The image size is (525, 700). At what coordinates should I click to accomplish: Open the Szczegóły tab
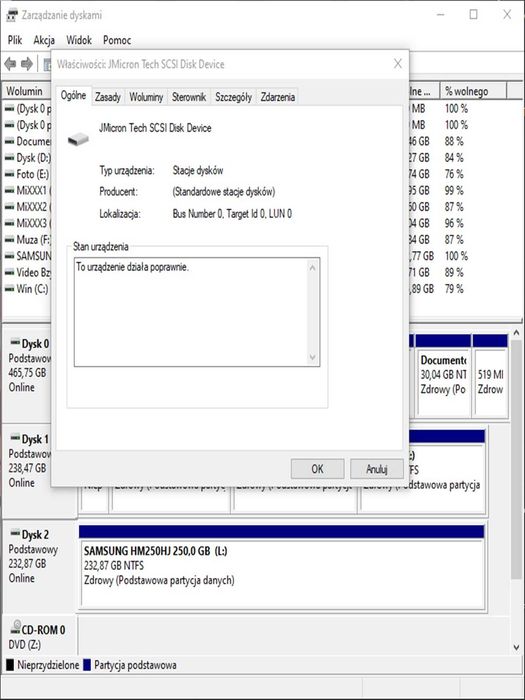pos(233,97)
